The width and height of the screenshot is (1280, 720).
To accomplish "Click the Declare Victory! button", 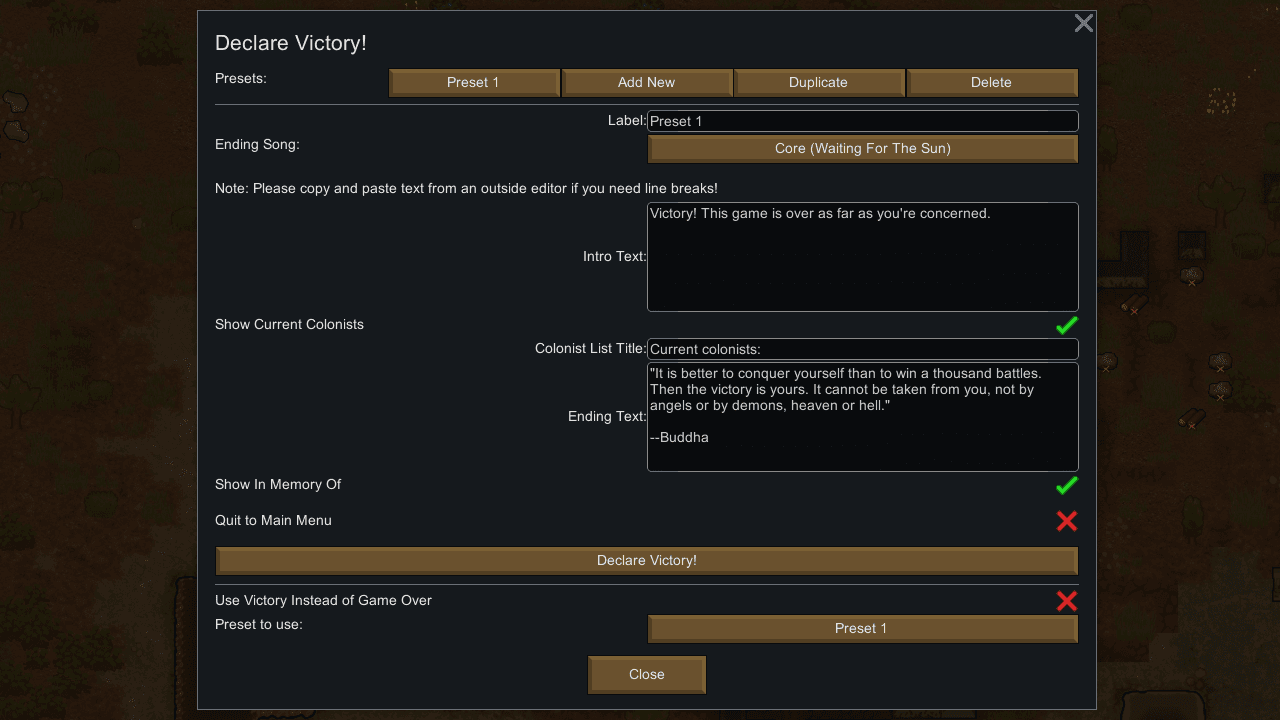I will click(x=647, y=561).
